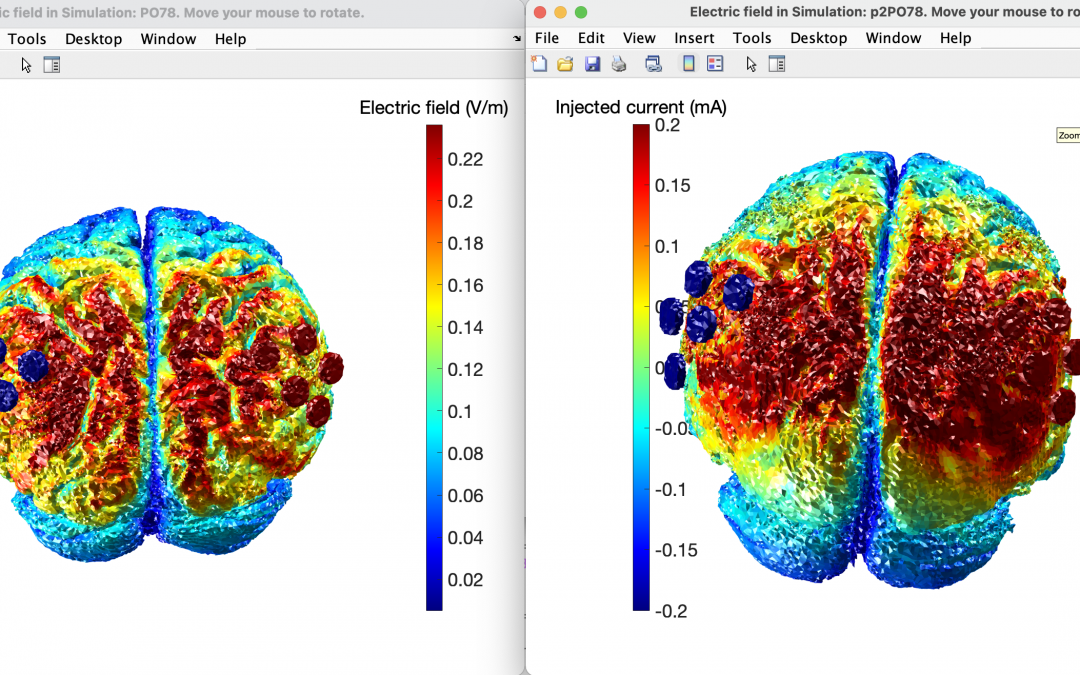Open Property Inspector in p2PO78 window
Screen dimensions: 1080x675
(776, 64)
